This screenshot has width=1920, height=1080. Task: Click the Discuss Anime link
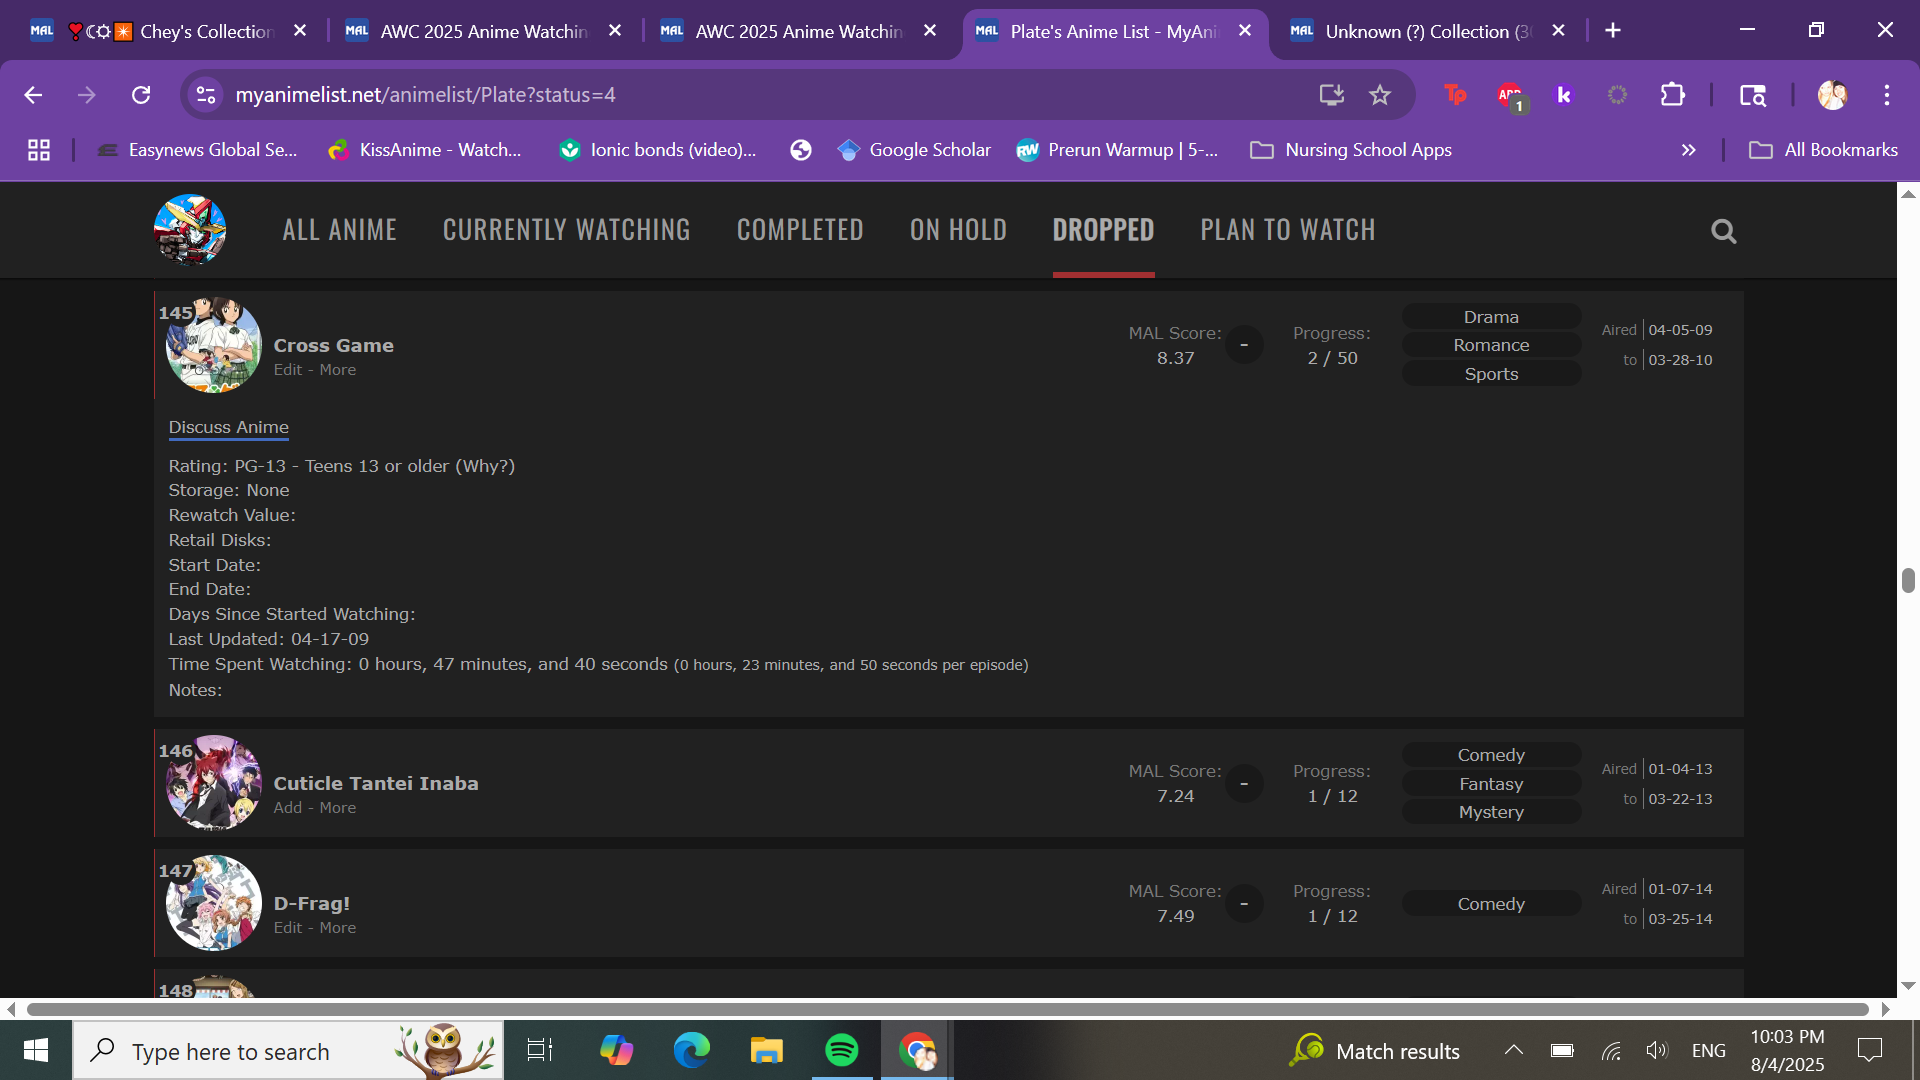click(x=228, y=427)
